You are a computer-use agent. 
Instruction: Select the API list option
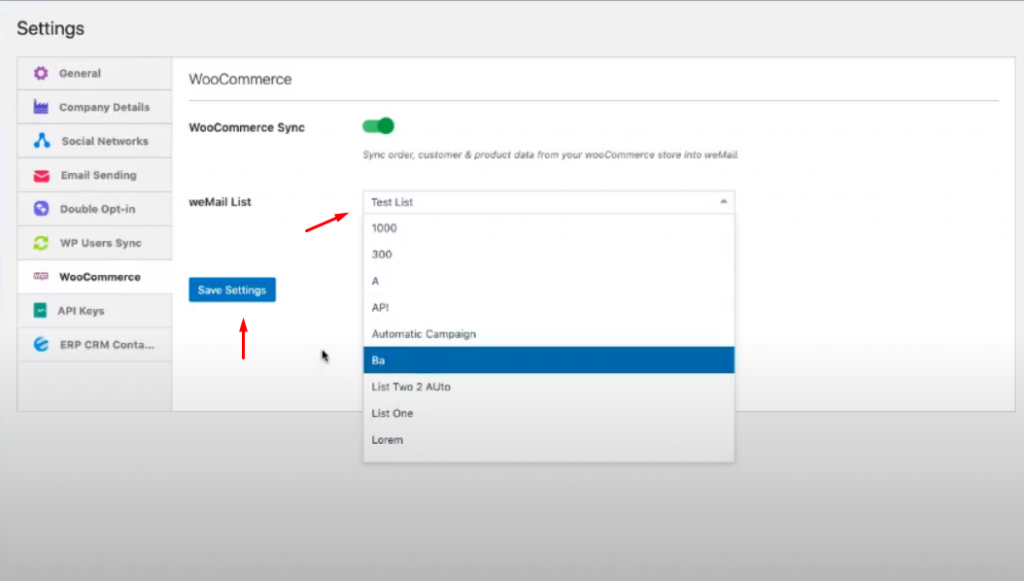549,307
